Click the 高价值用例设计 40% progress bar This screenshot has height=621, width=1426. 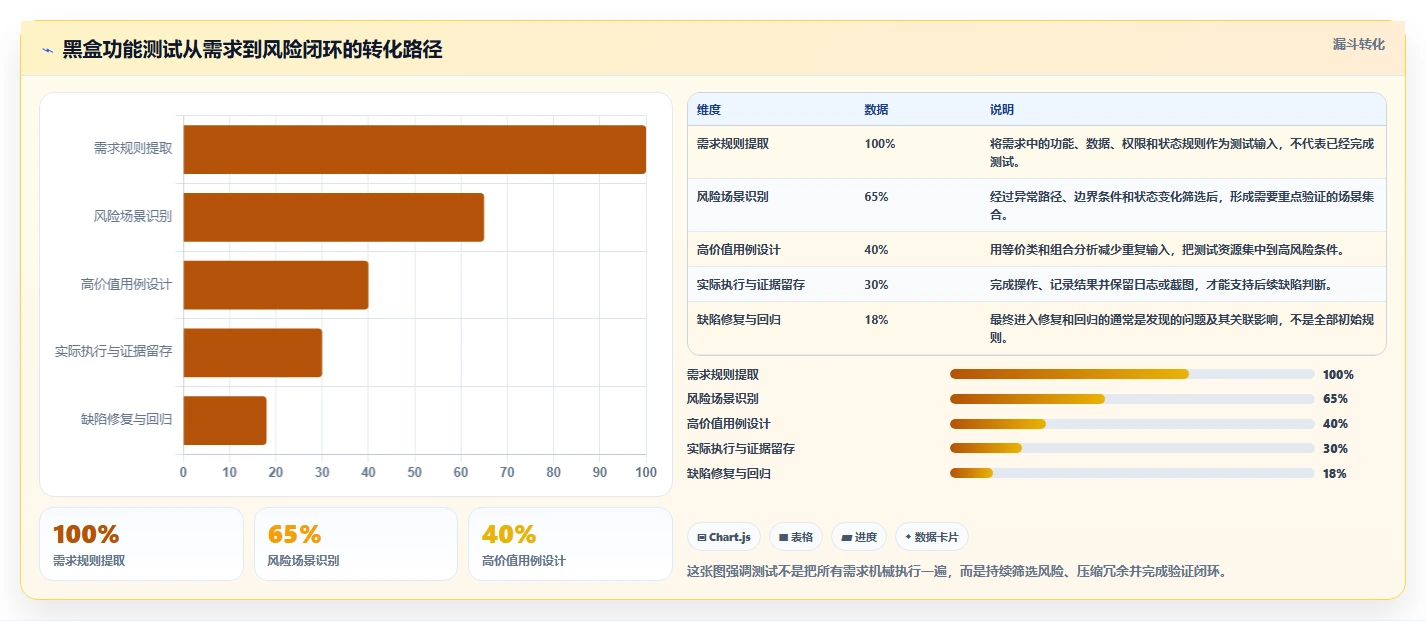point(1132,424)
